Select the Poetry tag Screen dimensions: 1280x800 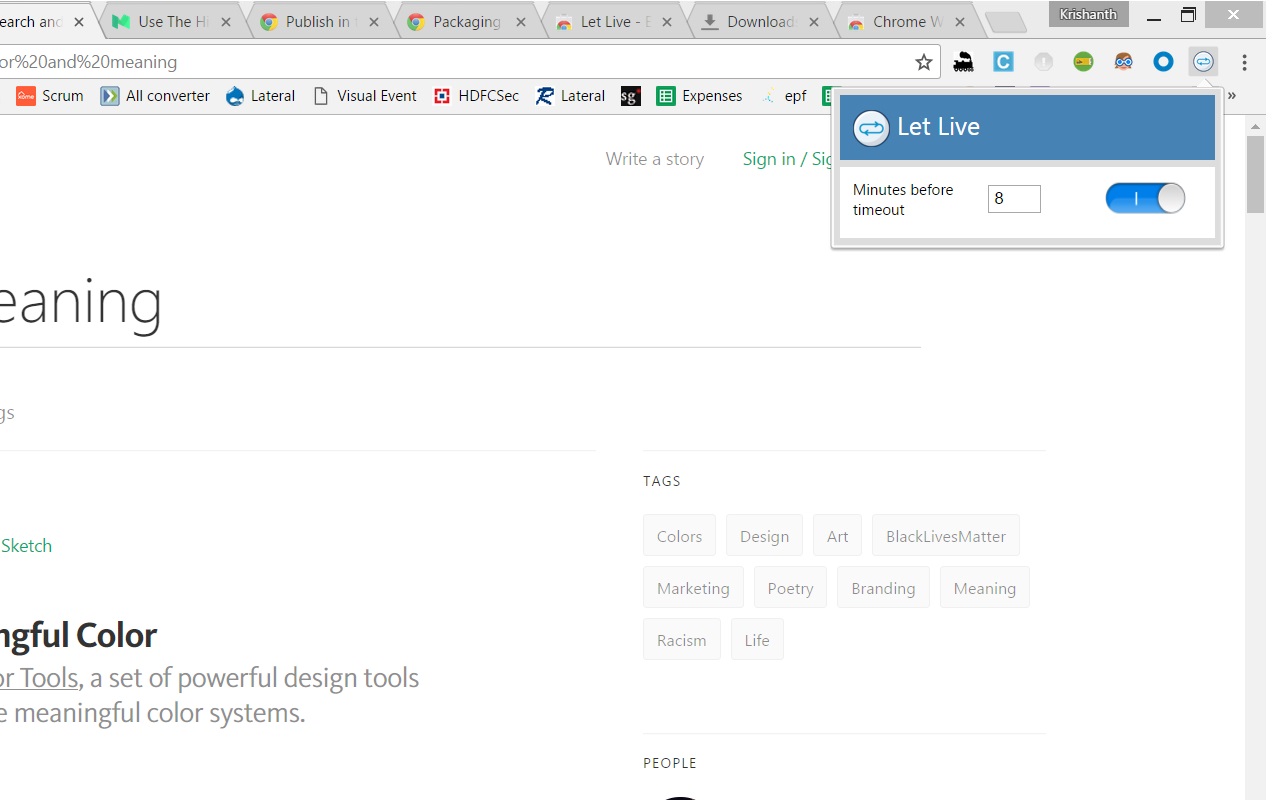pos(790,588)
